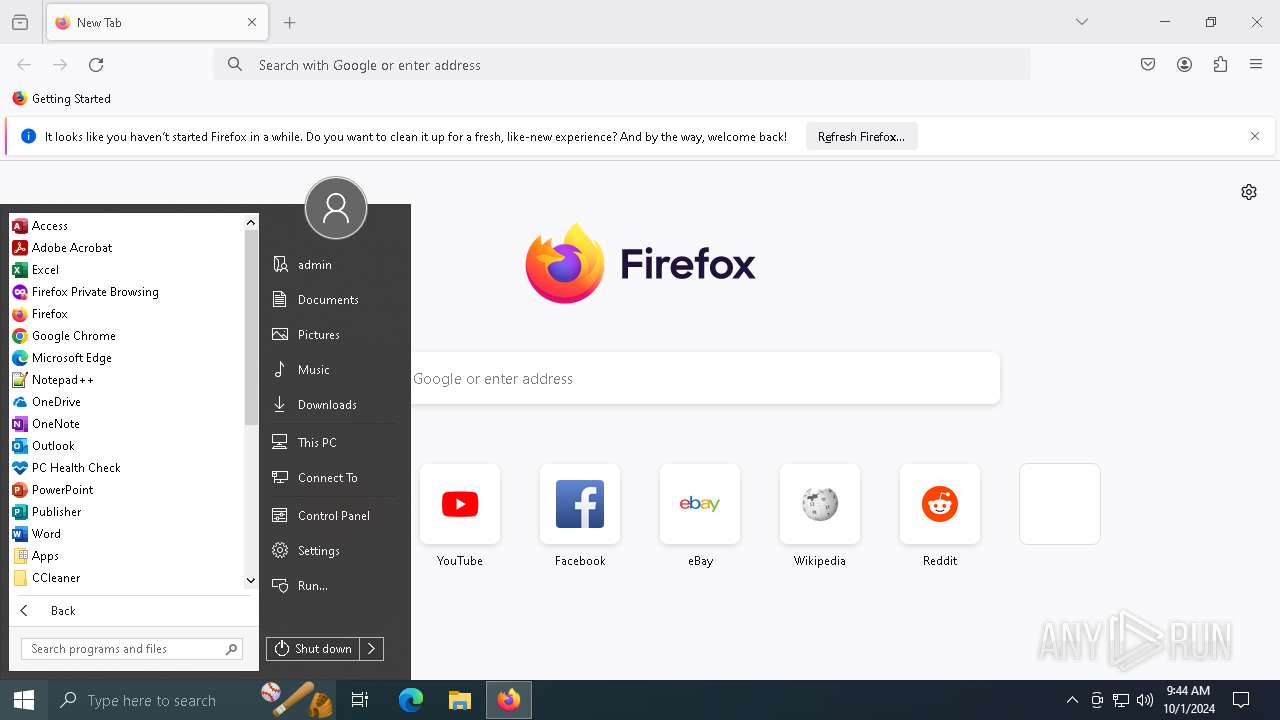The height and width of the screenshot is (720, 1280).
Task: Launch Adobe Acrobat from the Start menu
Action: click(128, 248)
